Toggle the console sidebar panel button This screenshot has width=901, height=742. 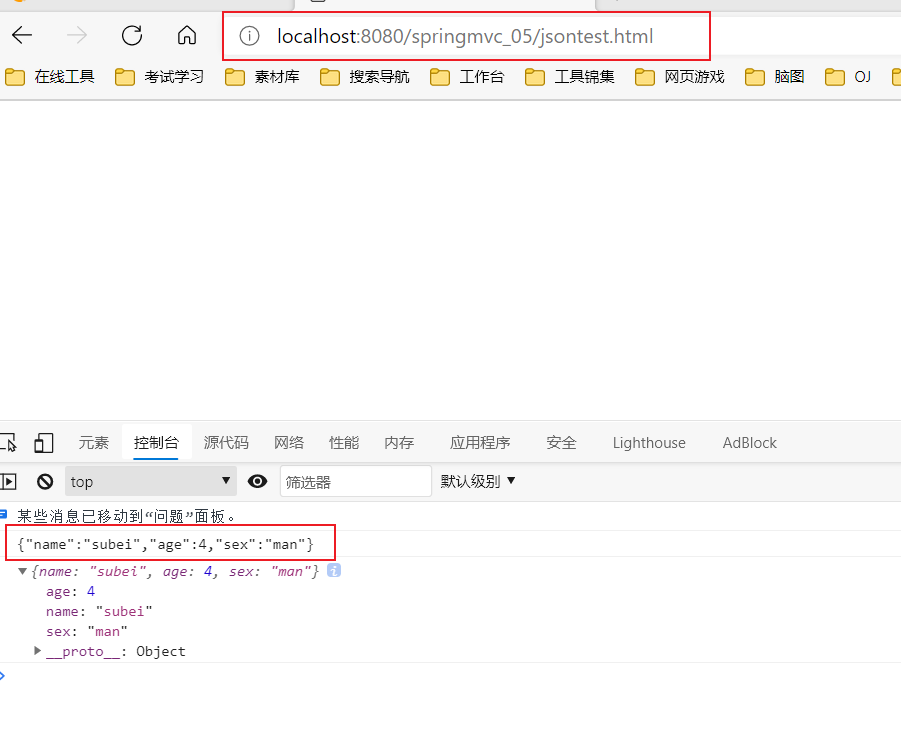coord(8,482)
